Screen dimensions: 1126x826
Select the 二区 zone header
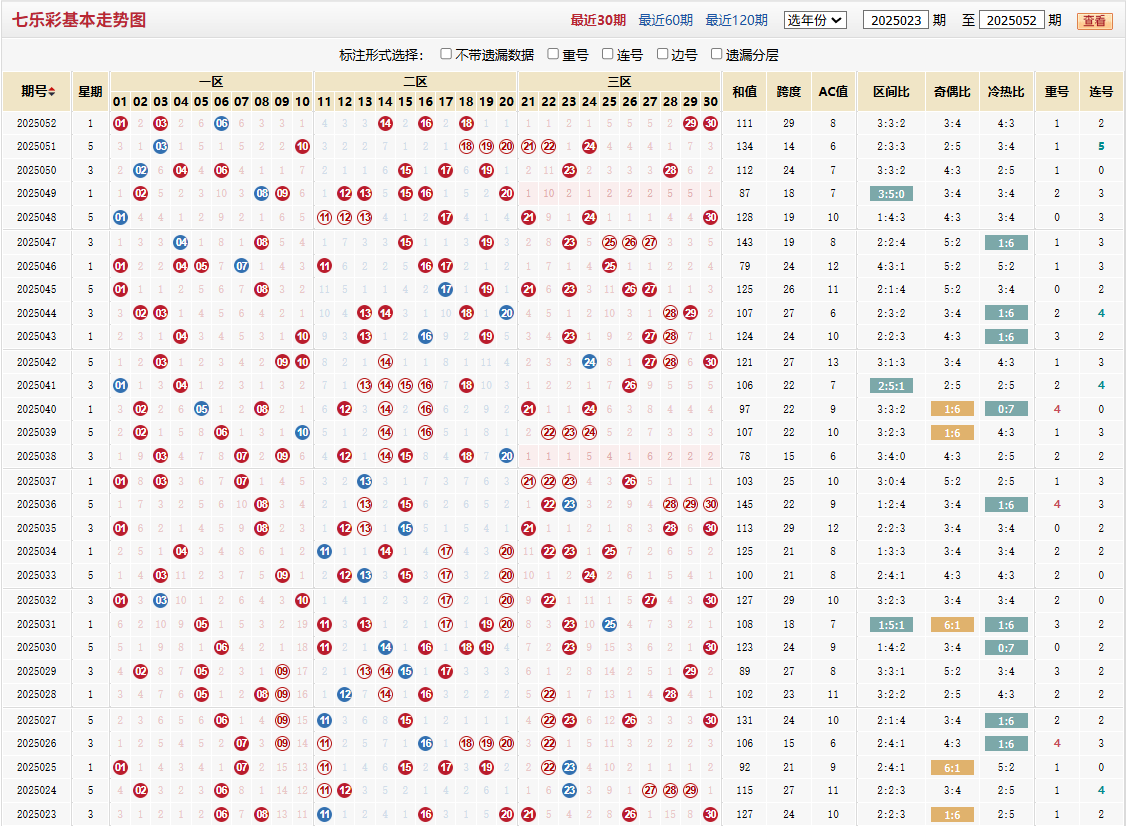click(415, 82)
